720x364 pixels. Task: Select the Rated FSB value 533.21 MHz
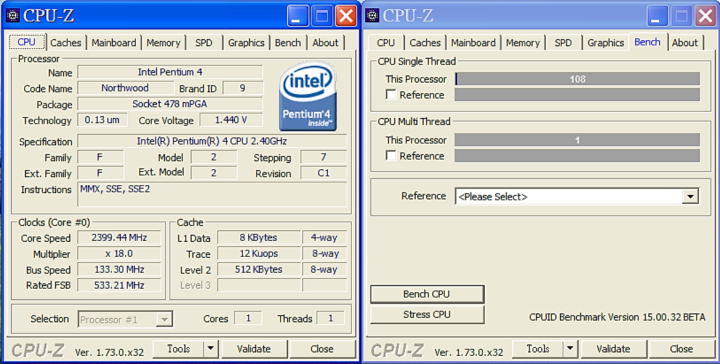[119, 285]
